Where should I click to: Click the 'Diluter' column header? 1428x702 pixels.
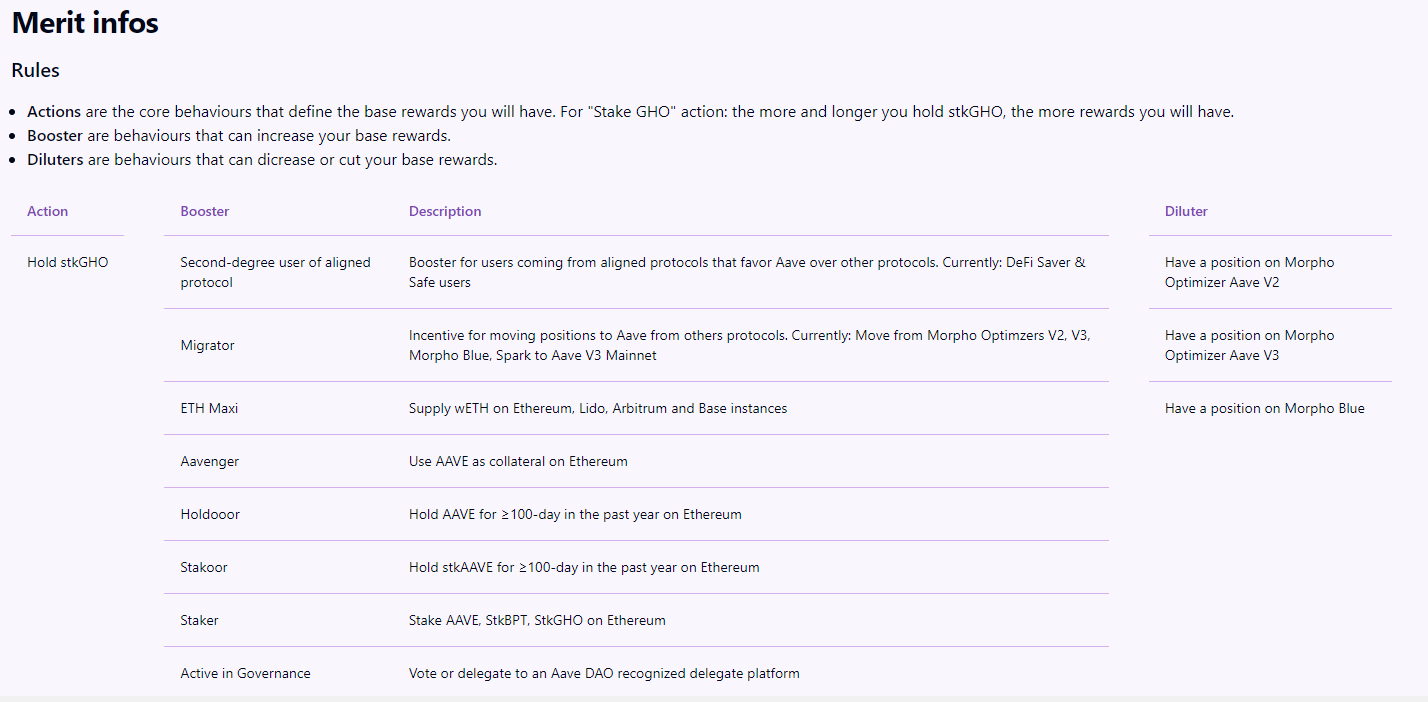(1186, 211)
